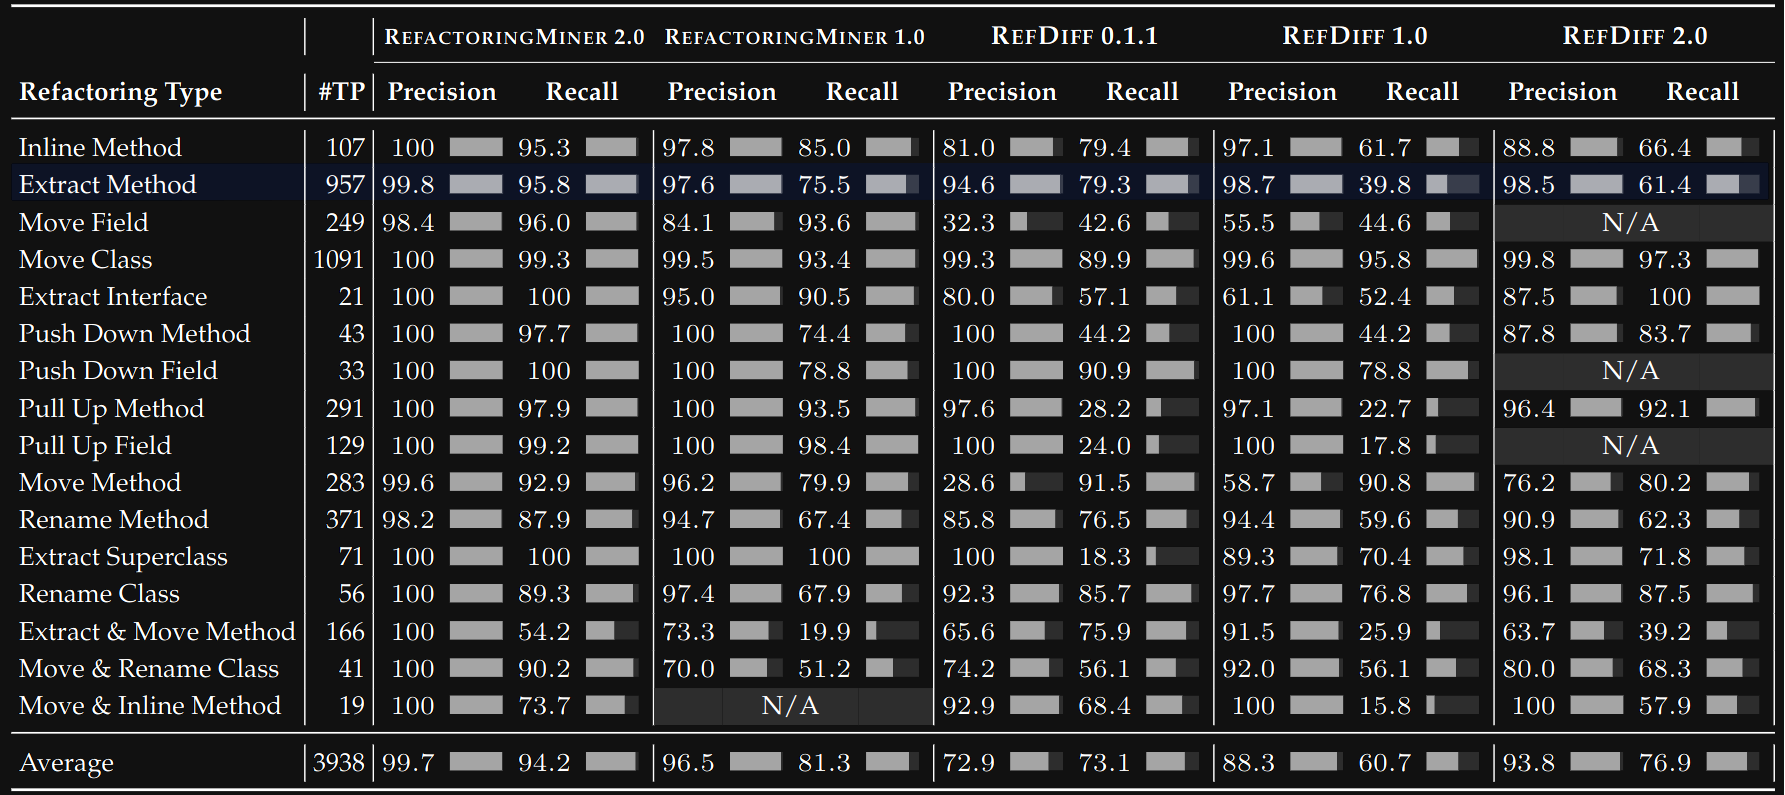Click the '54.2' recall for Extract & Move Method
This screenshot has height=795, width=1785.
point(544,632)
